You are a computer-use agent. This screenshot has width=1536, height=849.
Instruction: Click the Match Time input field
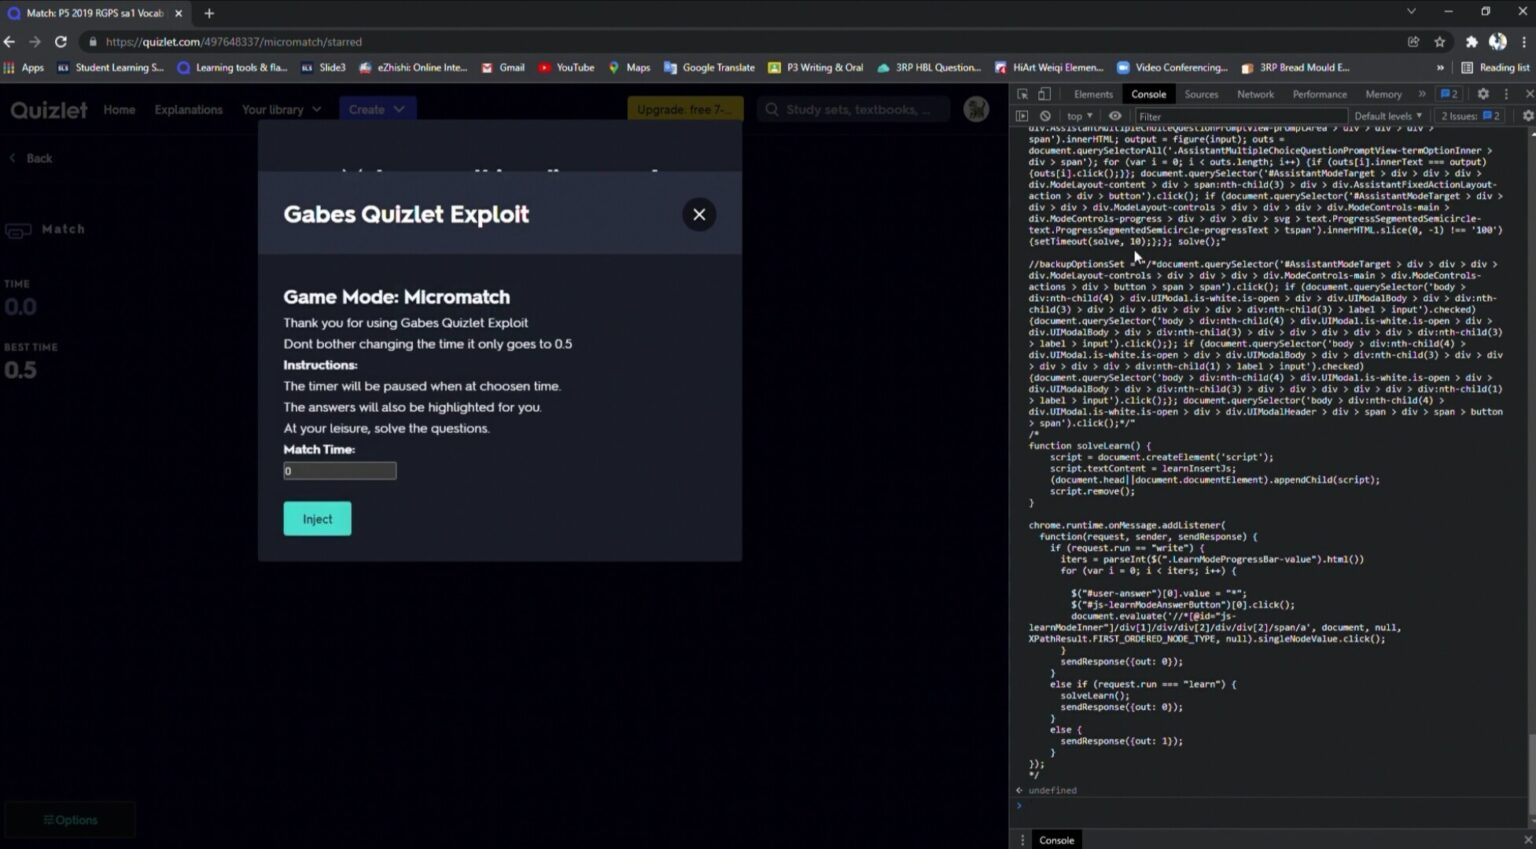pos(339,470)
